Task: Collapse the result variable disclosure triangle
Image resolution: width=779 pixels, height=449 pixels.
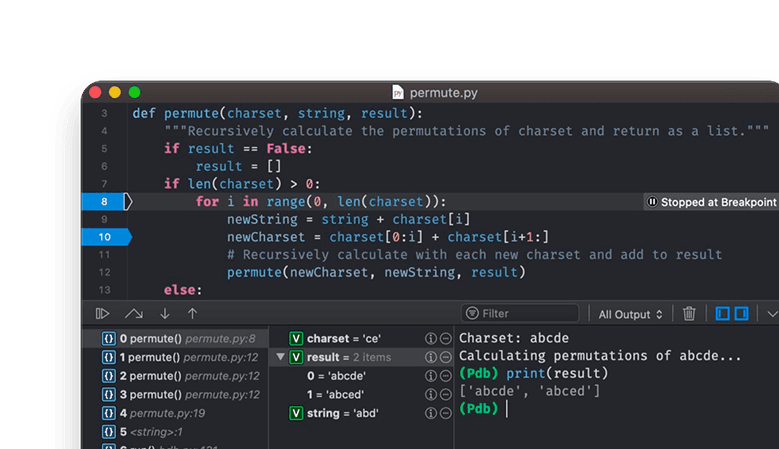Action: pos(280,357)
